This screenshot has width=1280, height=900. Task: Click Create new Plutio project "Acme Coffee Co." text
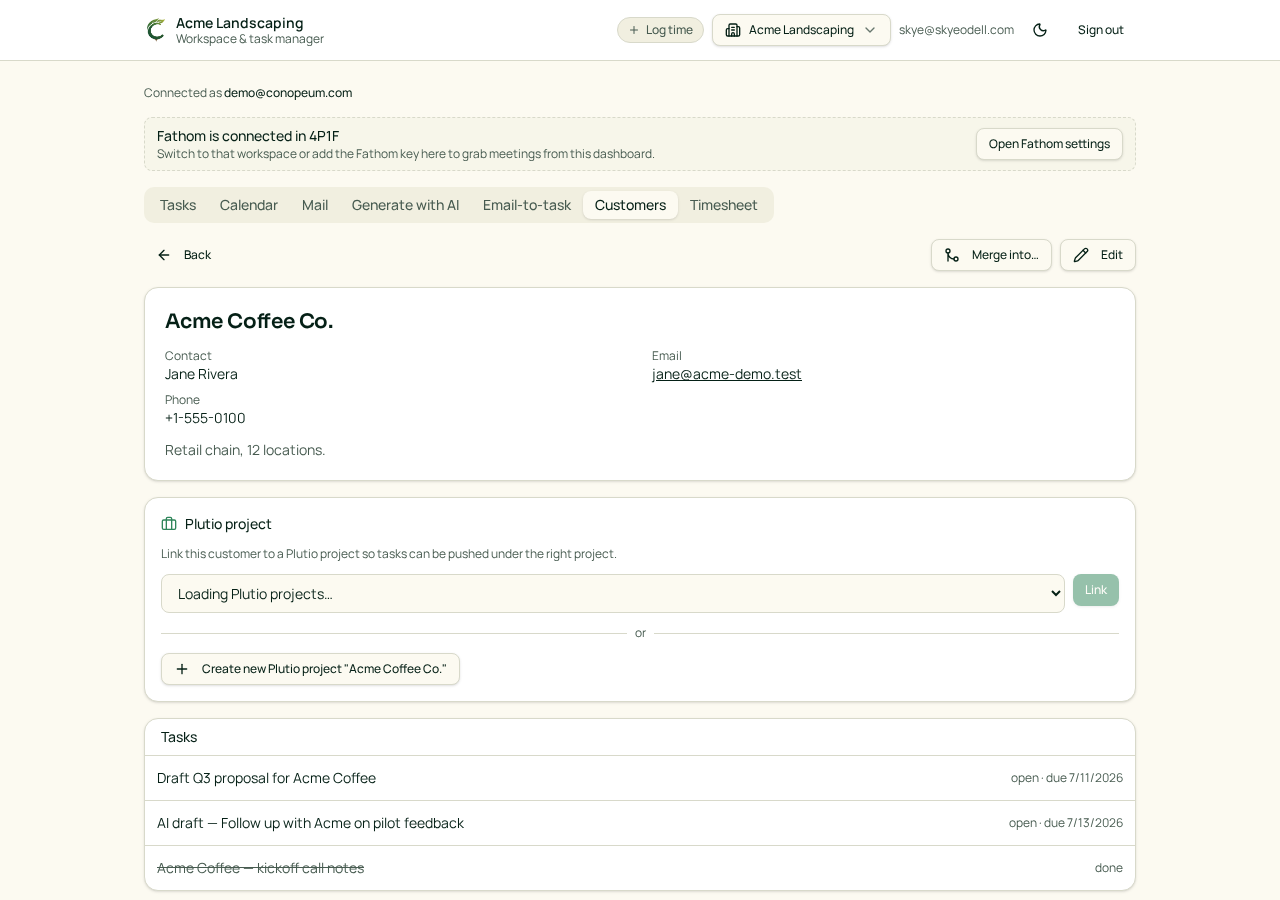click(x=324, y=669)
